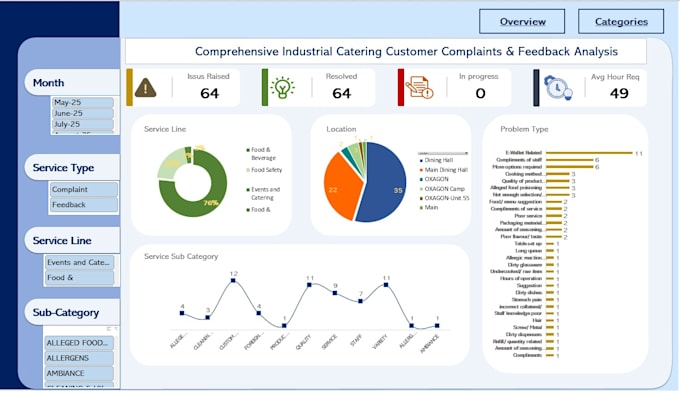Click the Service Line slicer header
The width and height of the screenshot is (680, 395).
(72, 240)
